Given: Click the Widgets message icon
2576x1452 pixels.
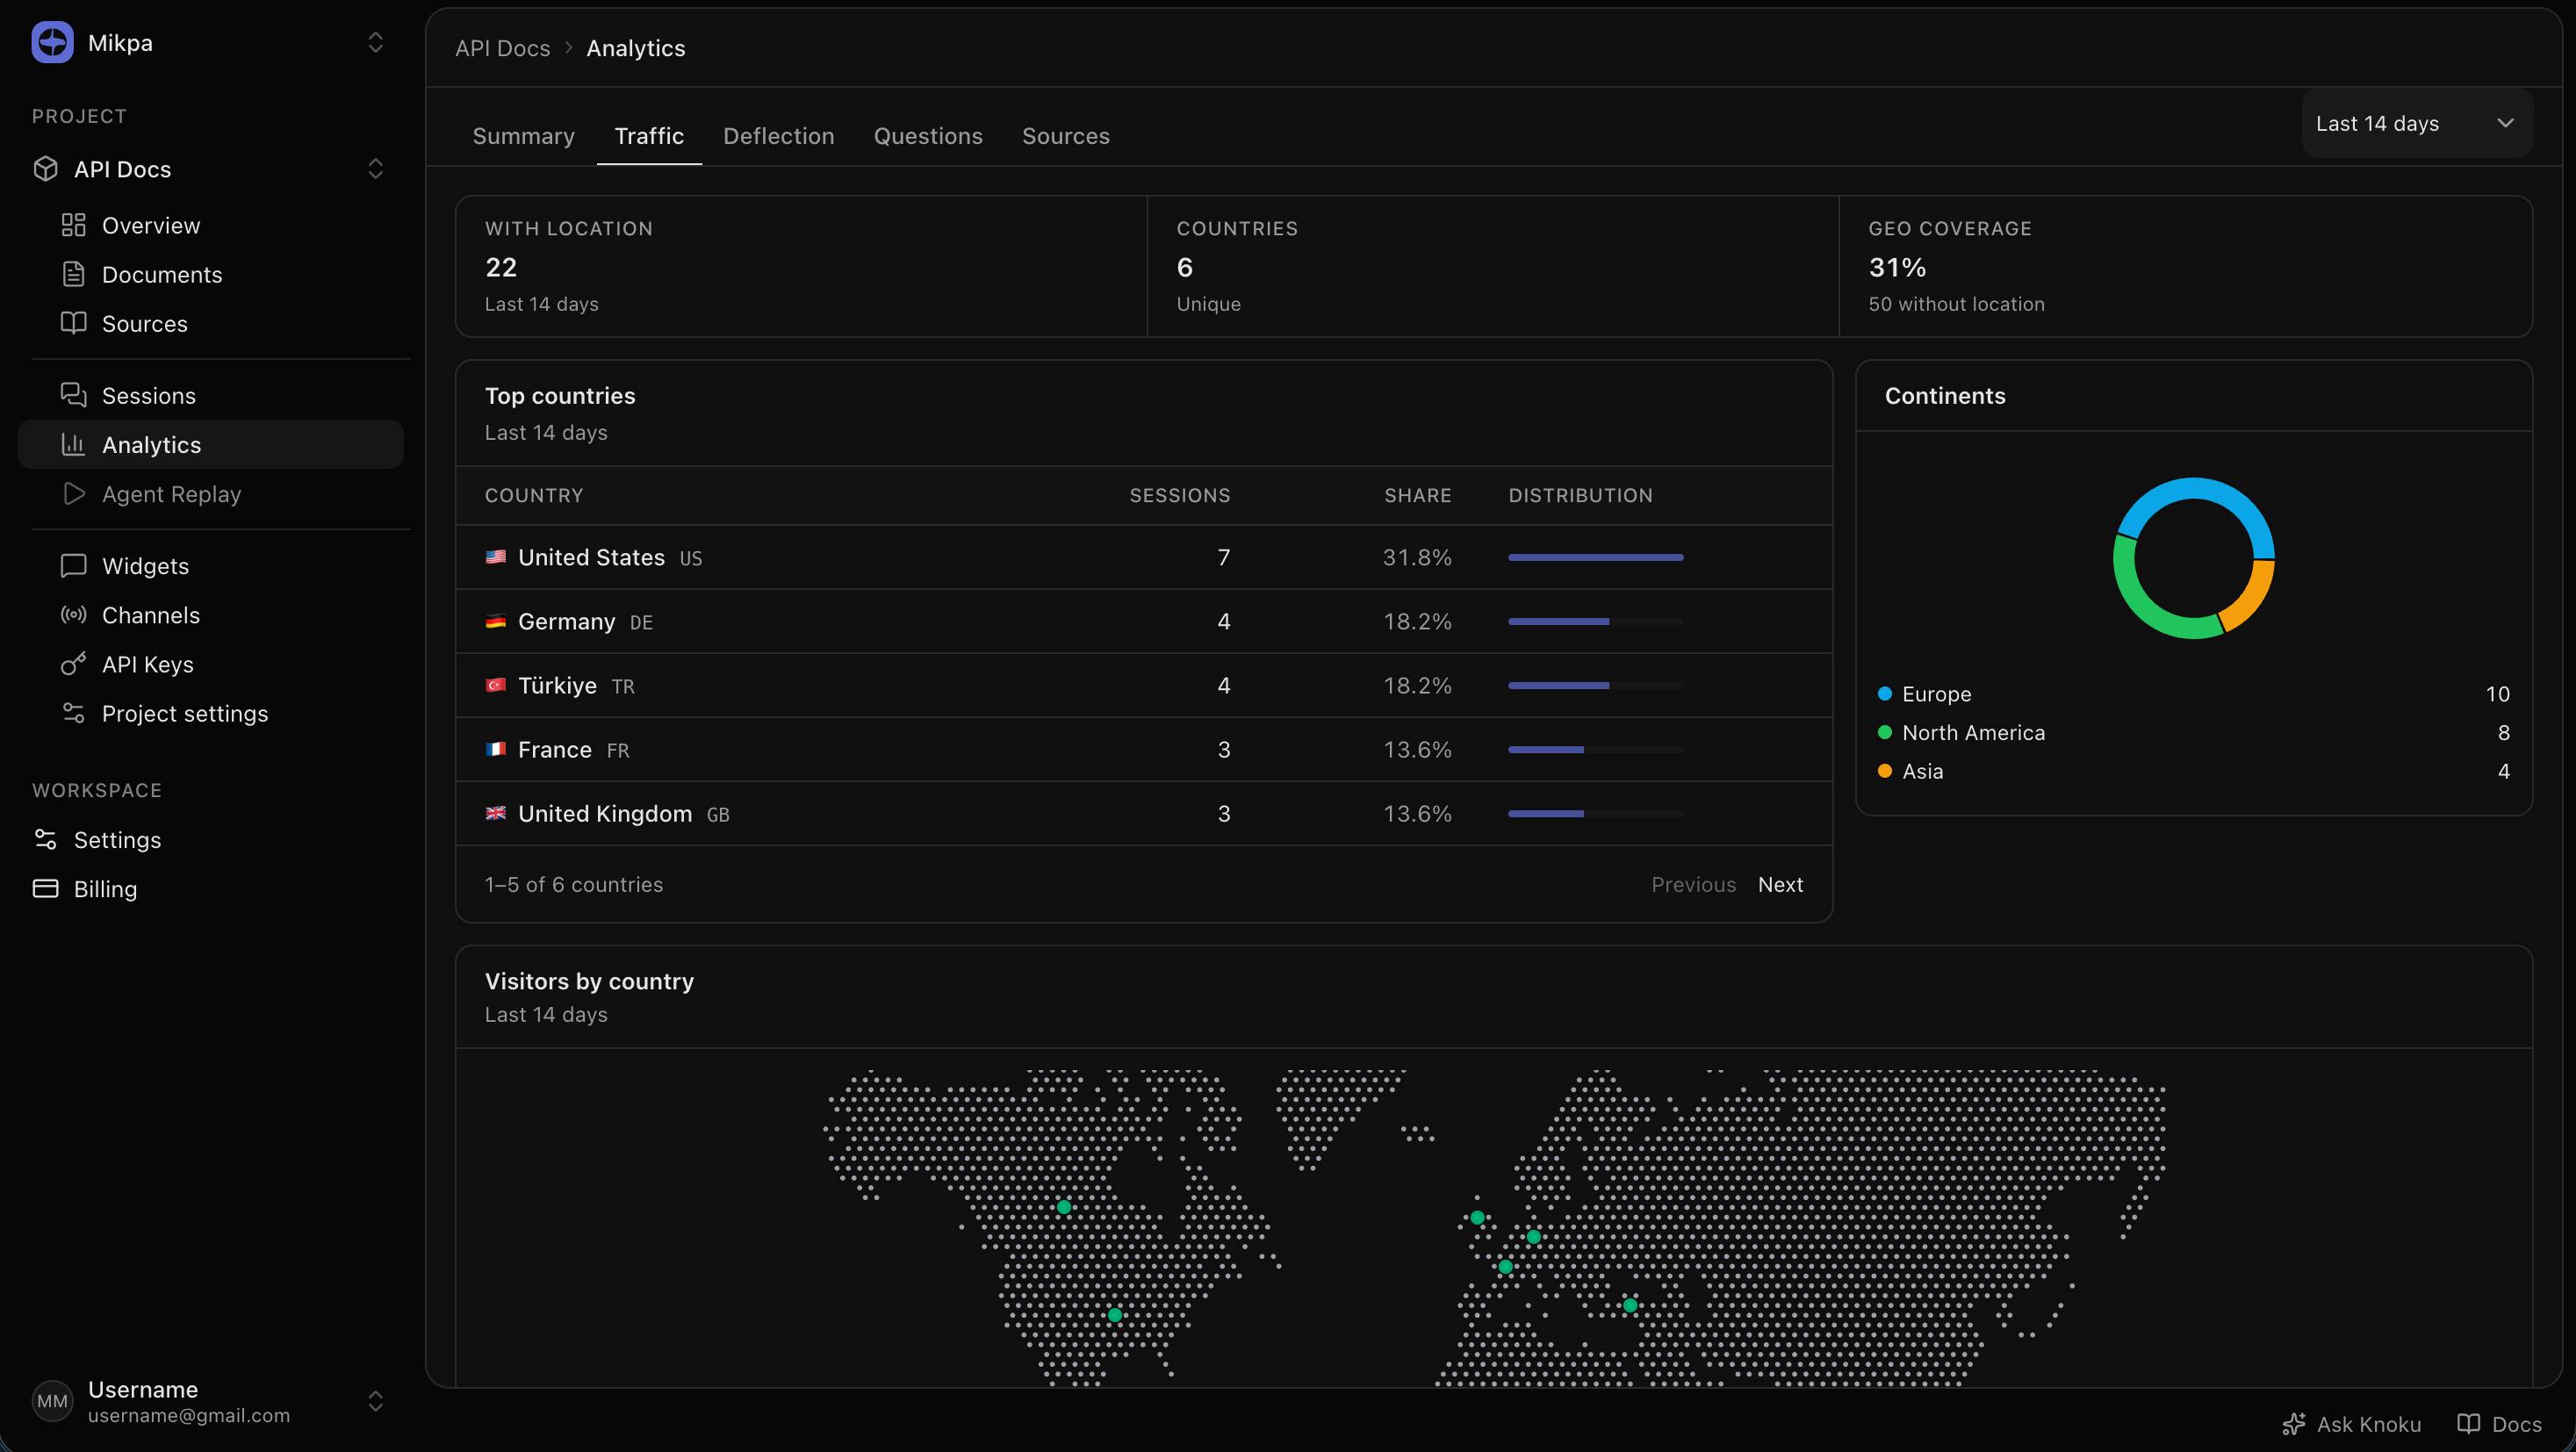Looking at the screenshot, I should pyautogui.click(x=73, y=565).
